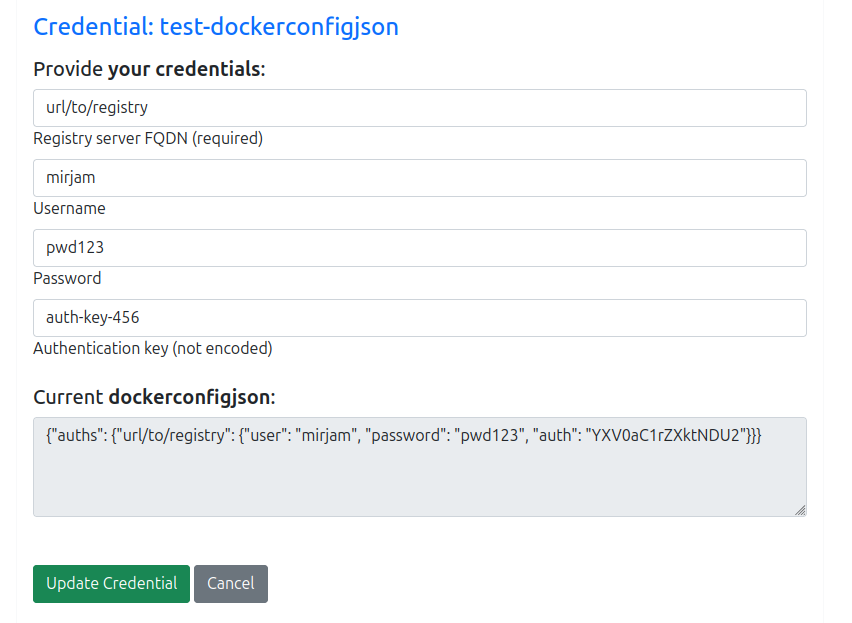Viewport: 852px width, 623px height.
Task: Focus the Password field showing pwd123
Action: [420, 247]
